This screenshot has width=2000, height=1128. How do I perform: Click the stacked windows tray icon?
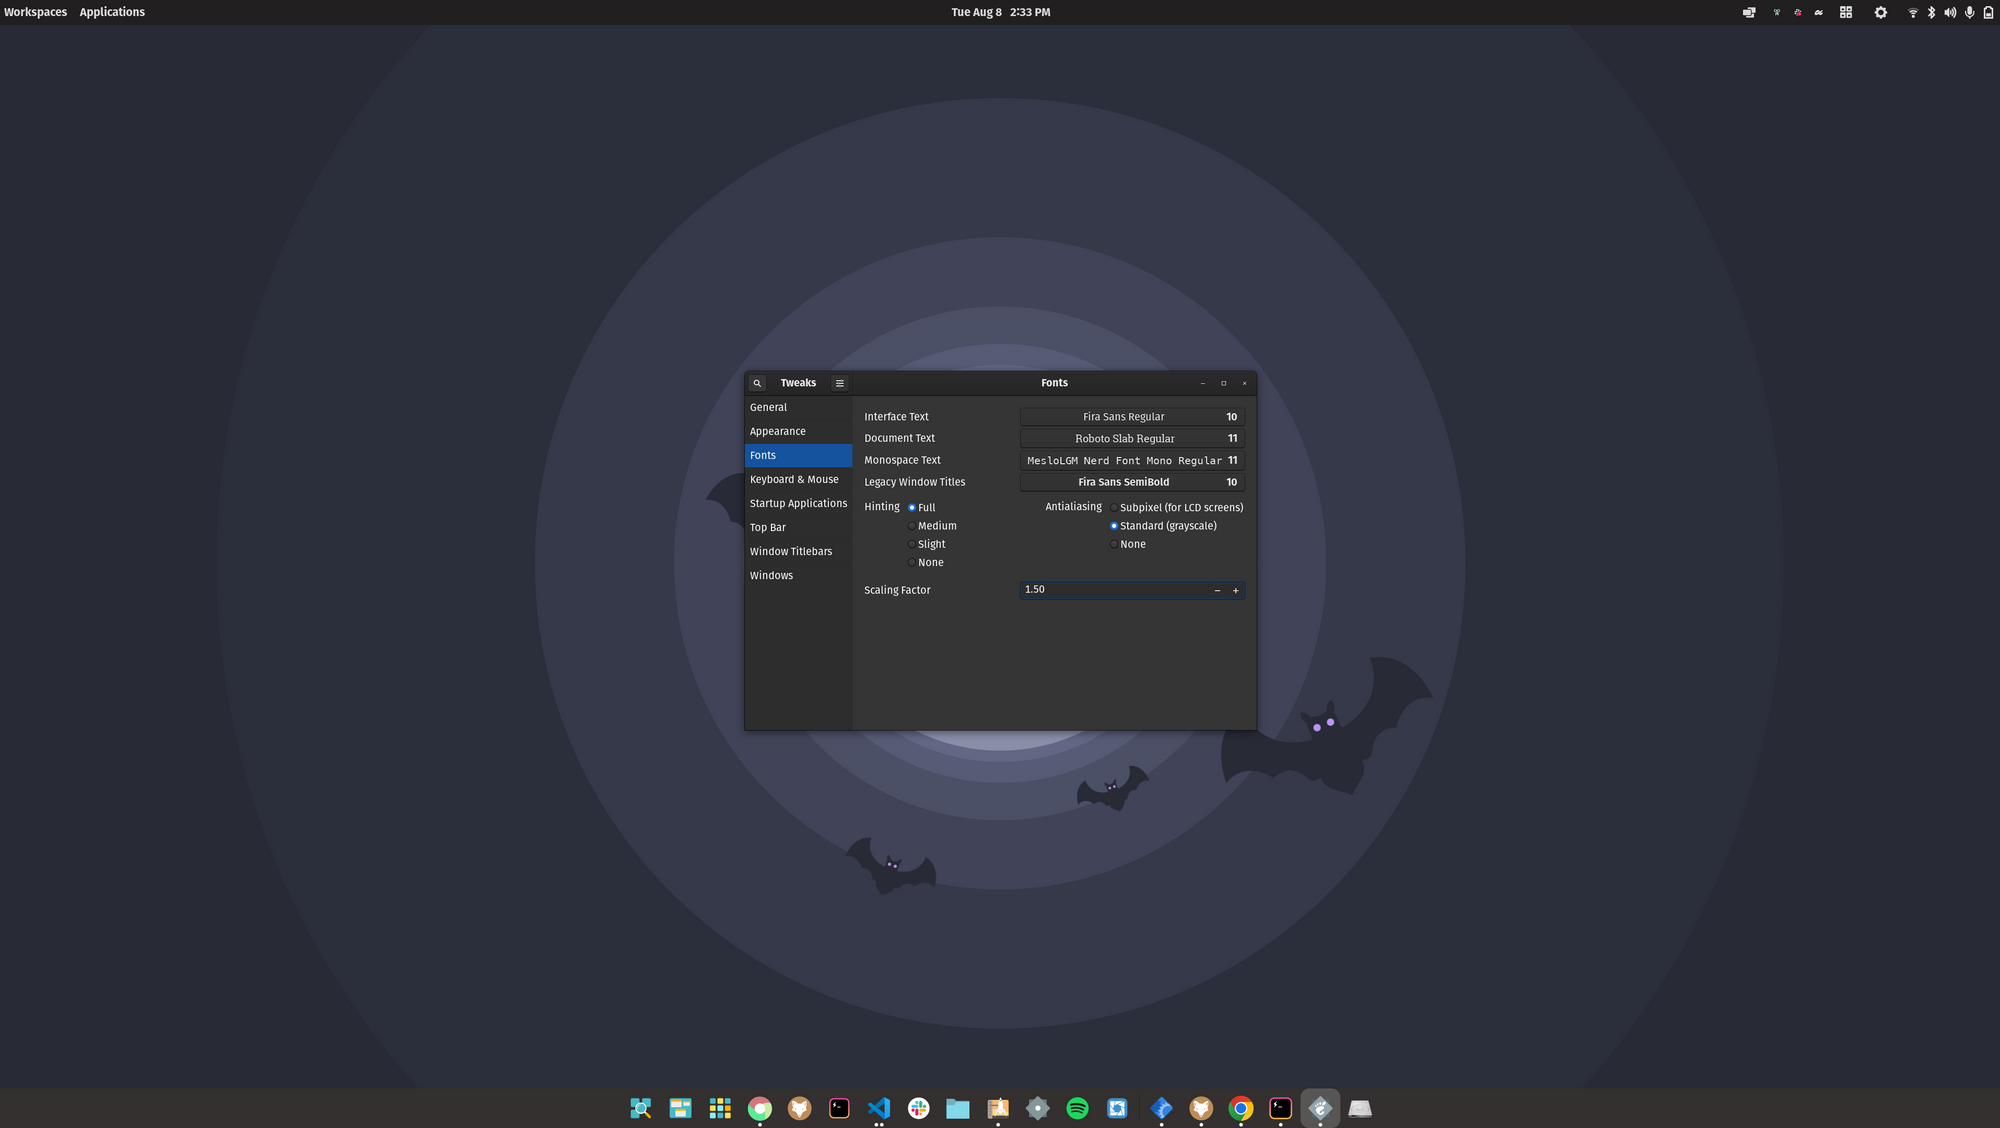tap(1749, 12)
